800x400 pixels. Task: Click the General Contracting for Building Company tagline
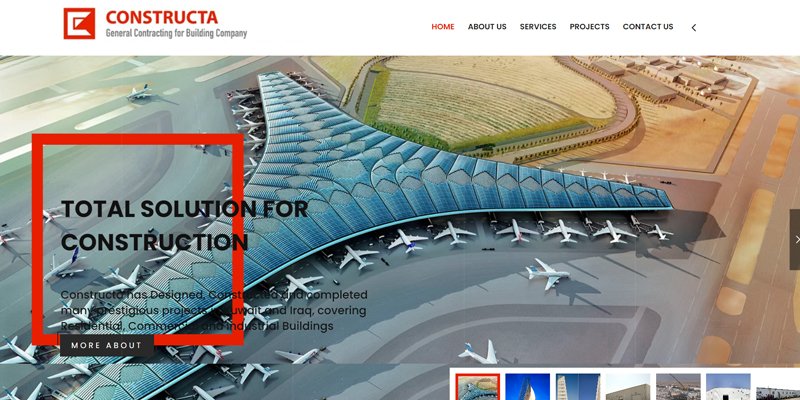click(x=176, y=34)
